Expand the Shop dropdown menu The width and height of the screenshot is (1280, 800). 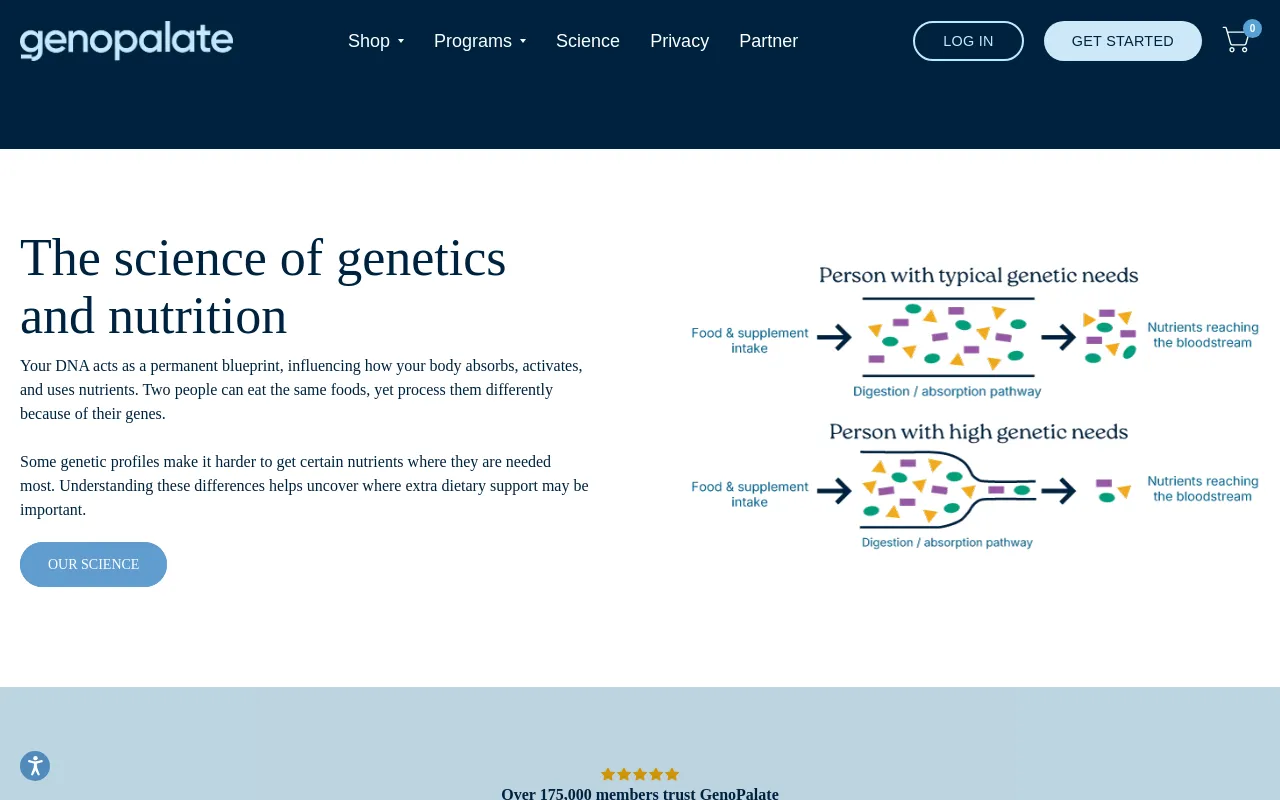(x=375, y=41)
